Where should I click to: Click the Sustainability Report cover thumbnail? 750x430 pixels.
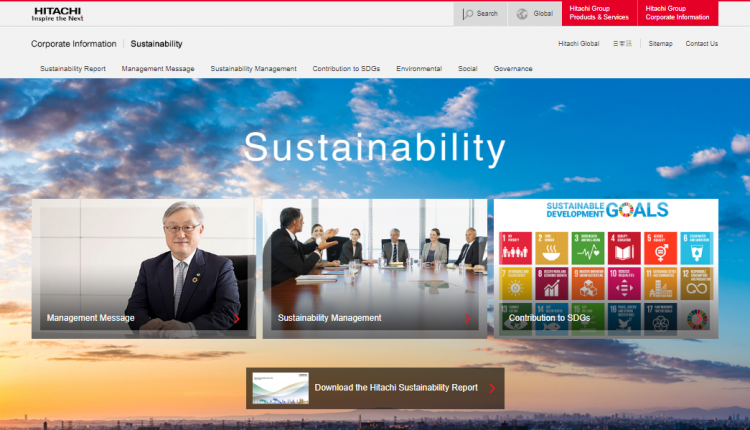tap(280, 388)
